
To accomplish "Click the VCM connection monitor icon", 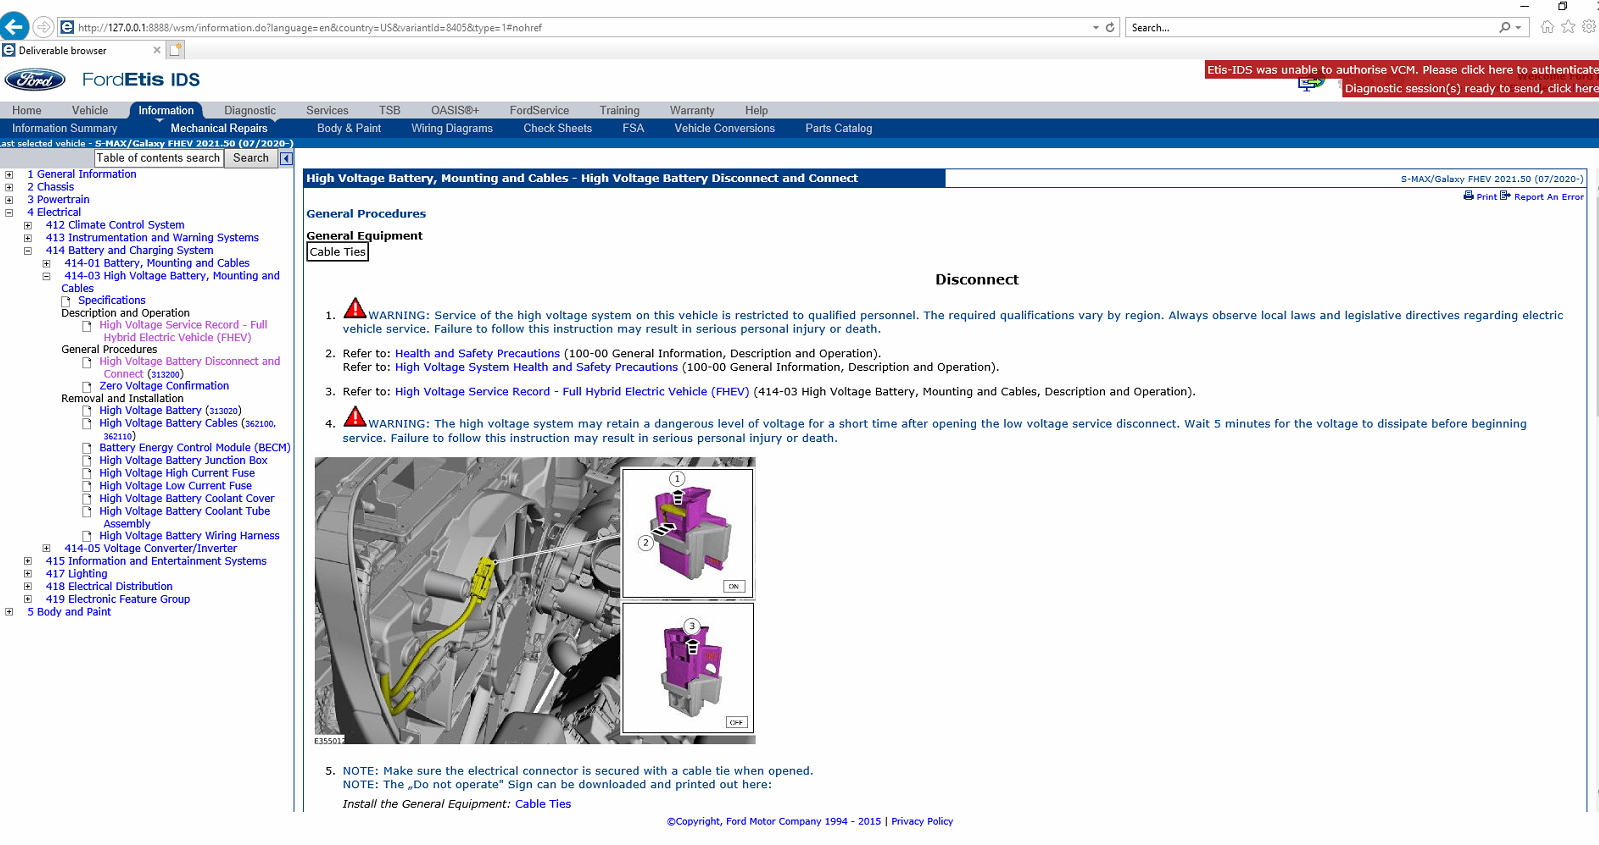I will [1310, 85].
